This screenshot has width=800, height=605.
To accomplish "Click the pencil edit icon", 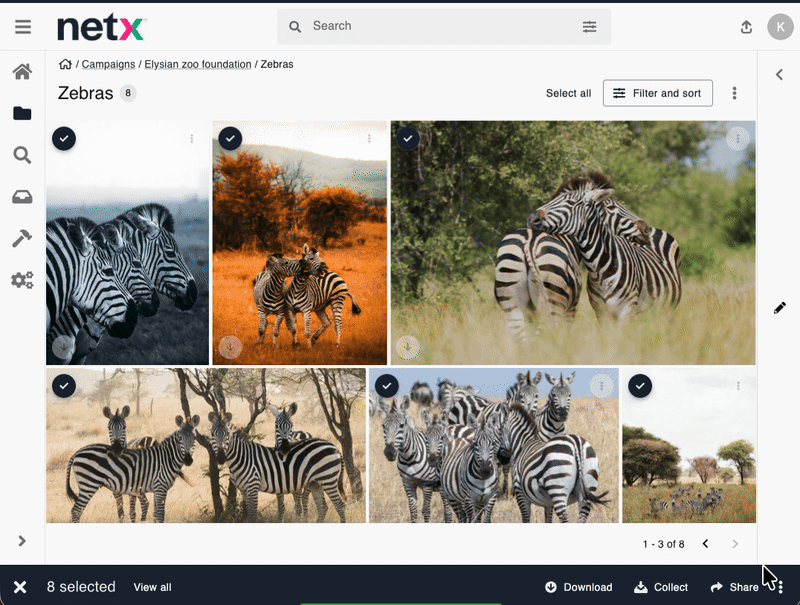I will (x=780, y=308).
